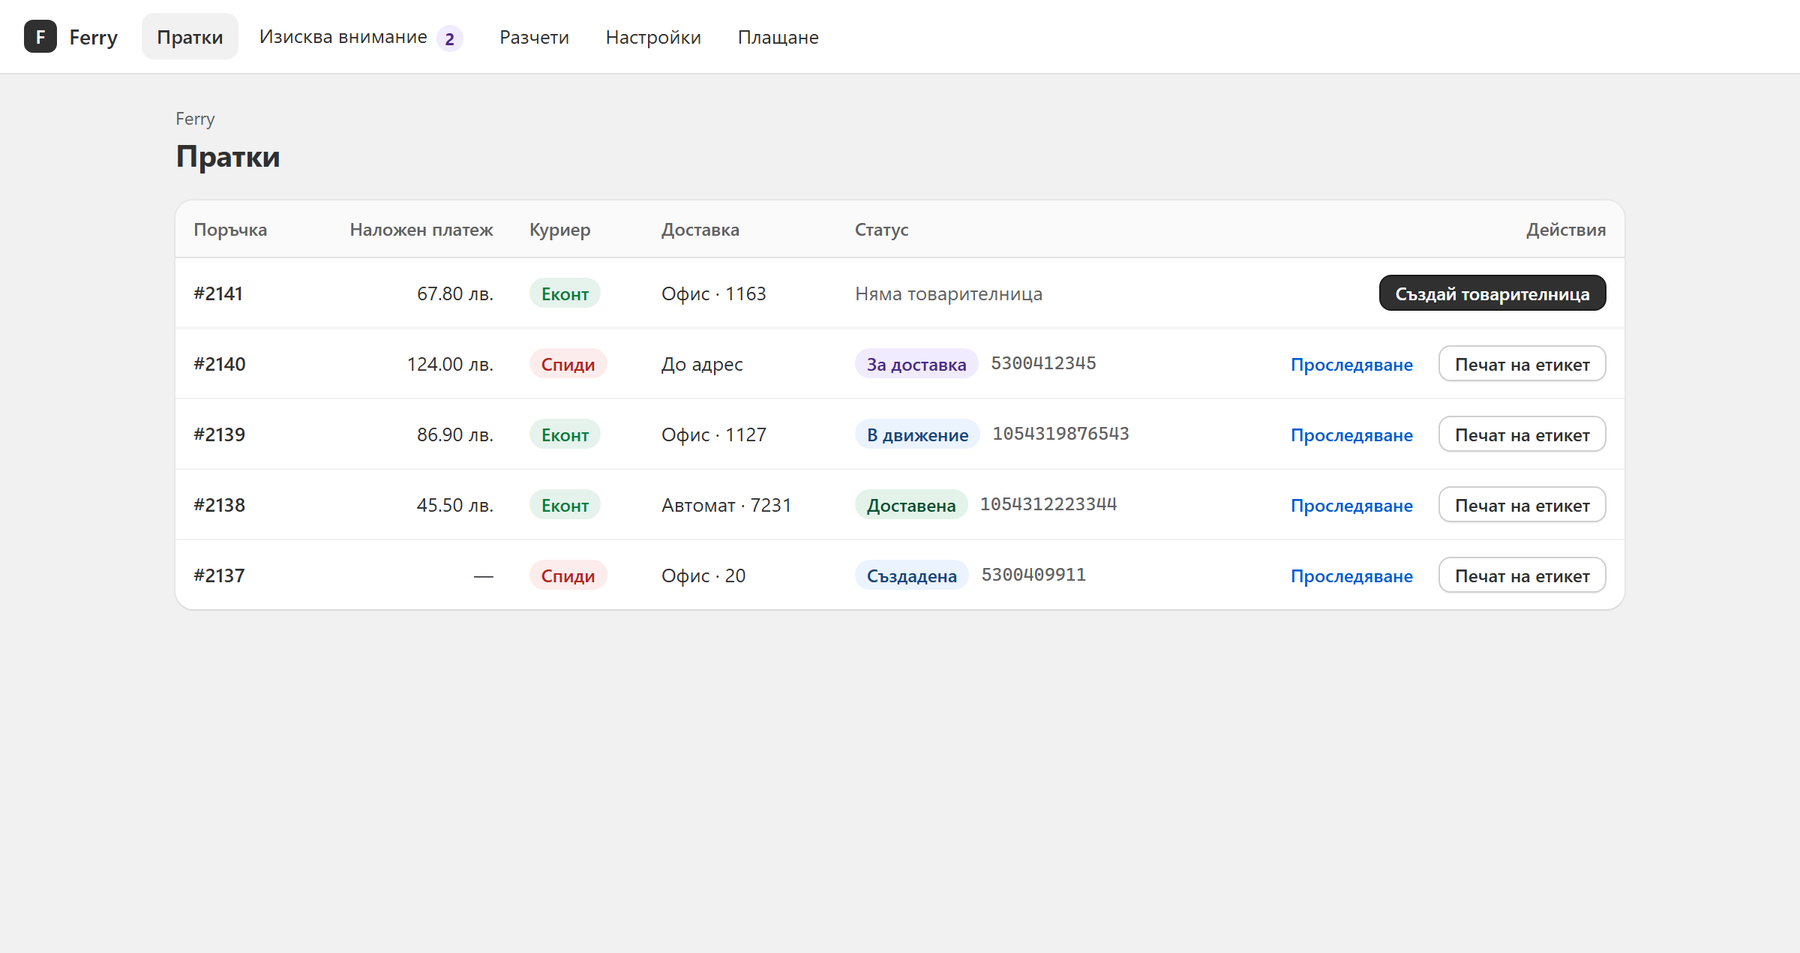The width and height of the screenshot is (1800, 953).
Task: Open Проследяване link for order #2138
Action: tap(1351, 505)
